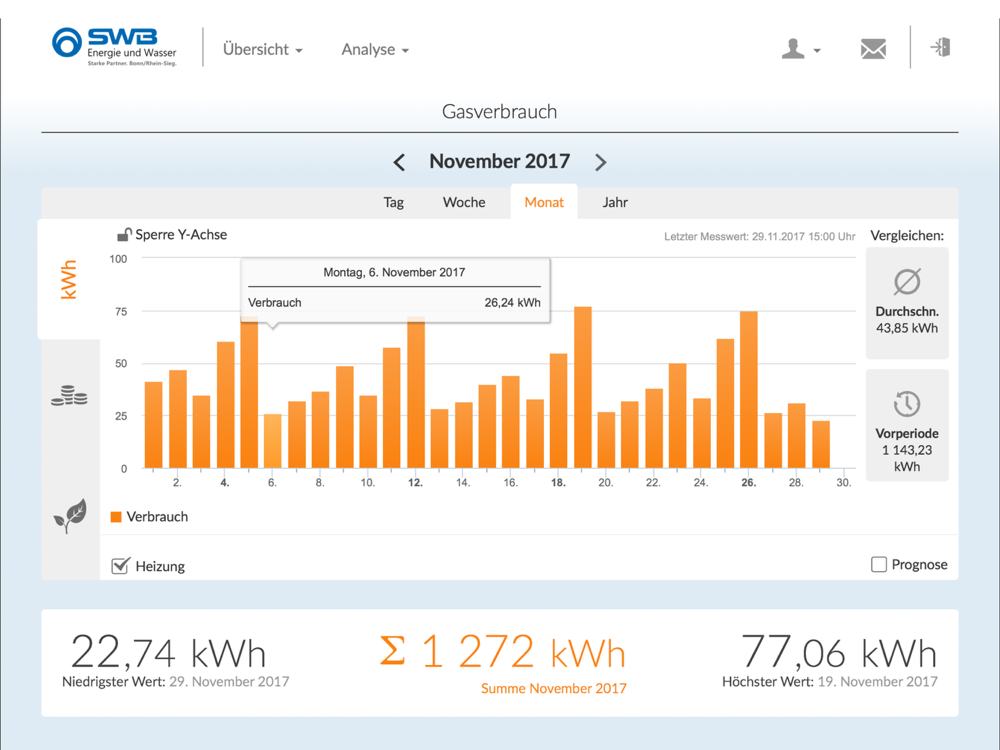Image resolution: width=1000 pixels, height=750 pixels.
Task: Toggle the Sperre Y-Achse lock
Action: [124, 235]
